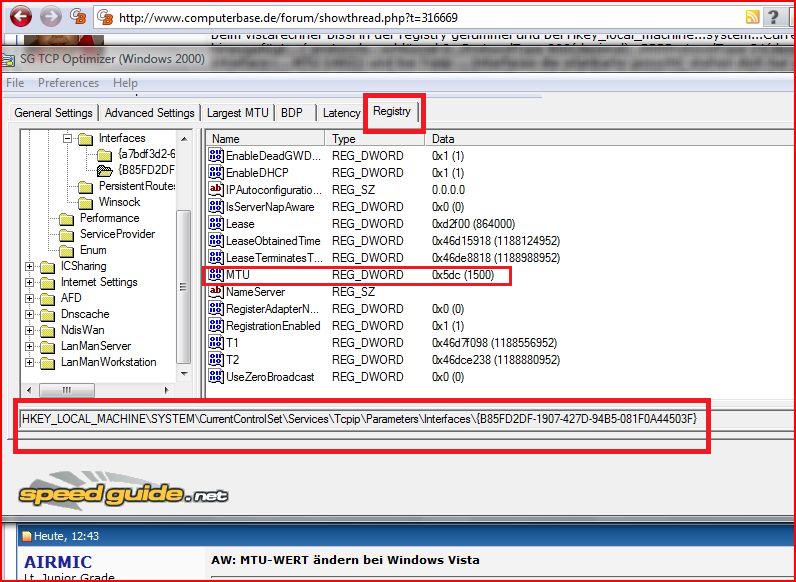796x582 pixels.
Task: Select the EnableDHCP DWORD value icon
Action: pos(216,172)
